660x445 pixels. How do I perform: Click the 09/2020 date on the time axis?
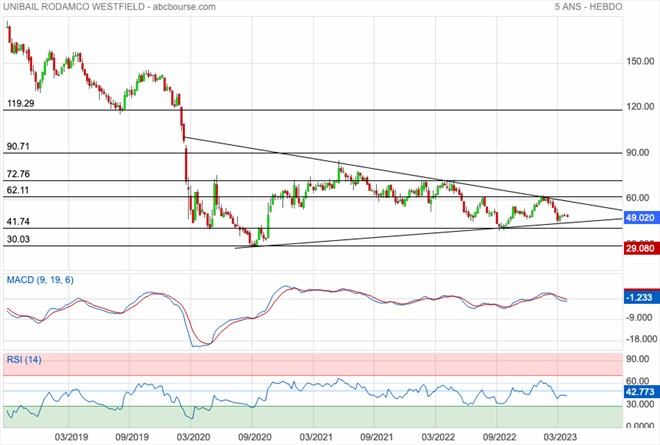[255, 437]
